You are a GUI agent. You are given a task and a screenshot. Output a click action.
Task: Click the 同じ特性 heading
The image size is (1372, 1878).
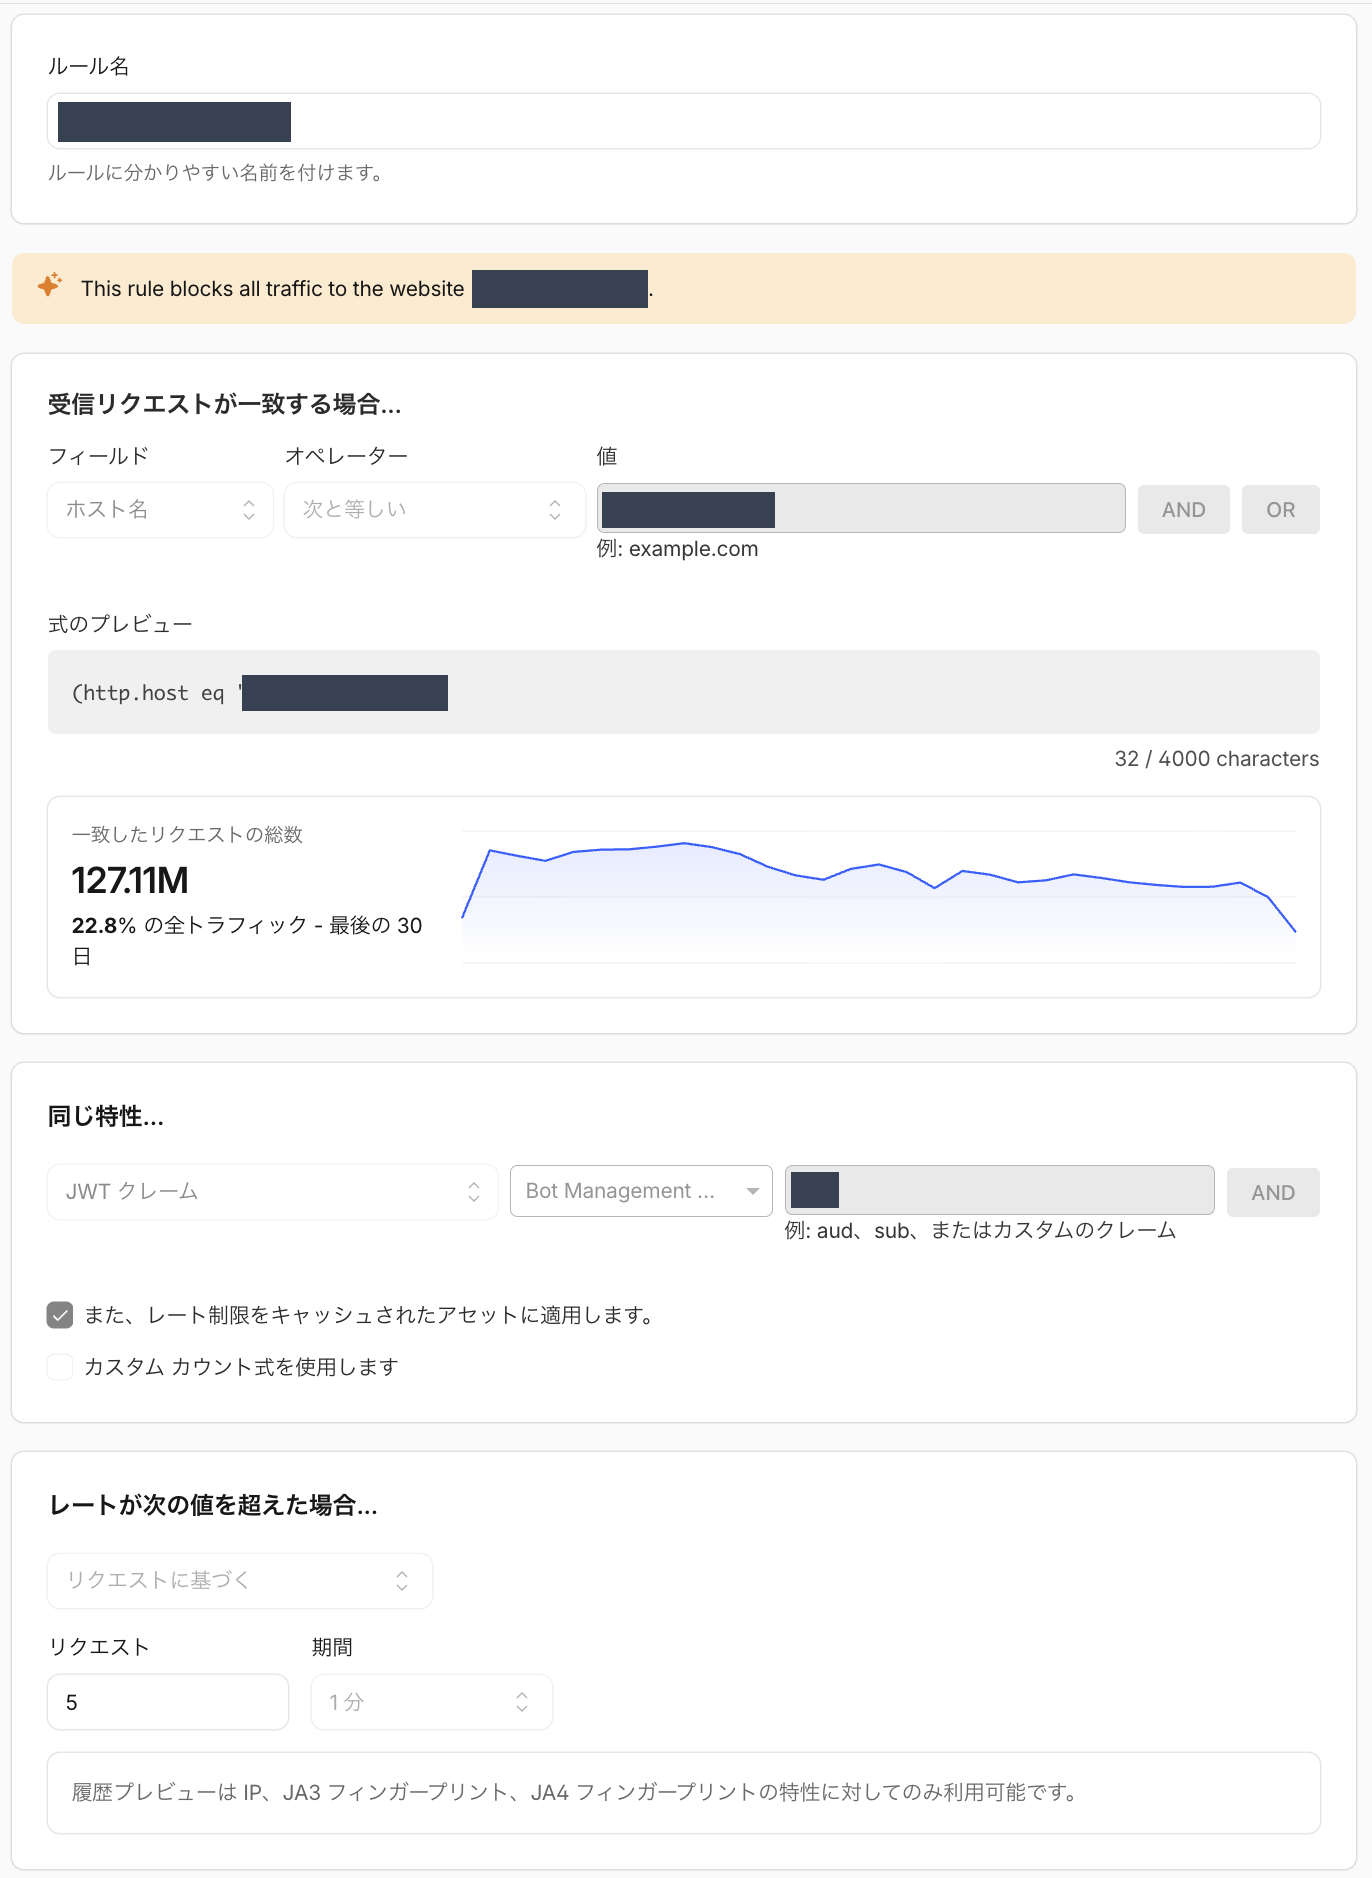pos(106,1116)
